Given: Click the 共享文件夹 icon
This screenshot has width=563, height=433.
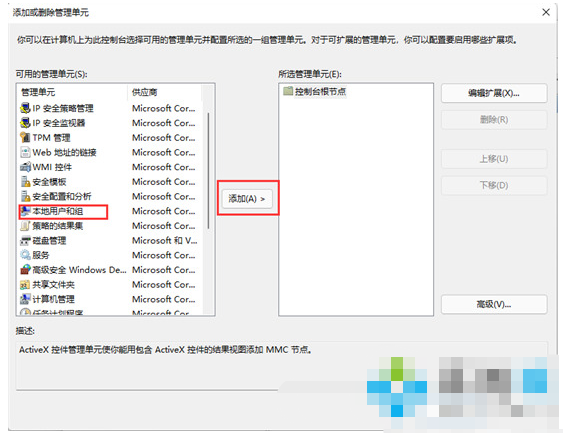Looking at the screenshot, I should pos(25,285).
